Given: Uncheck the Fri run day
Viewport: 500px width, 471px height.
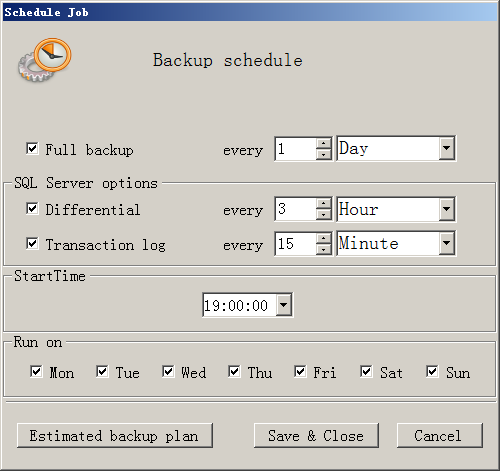Looking at the screenshot, I should [300, 371].
